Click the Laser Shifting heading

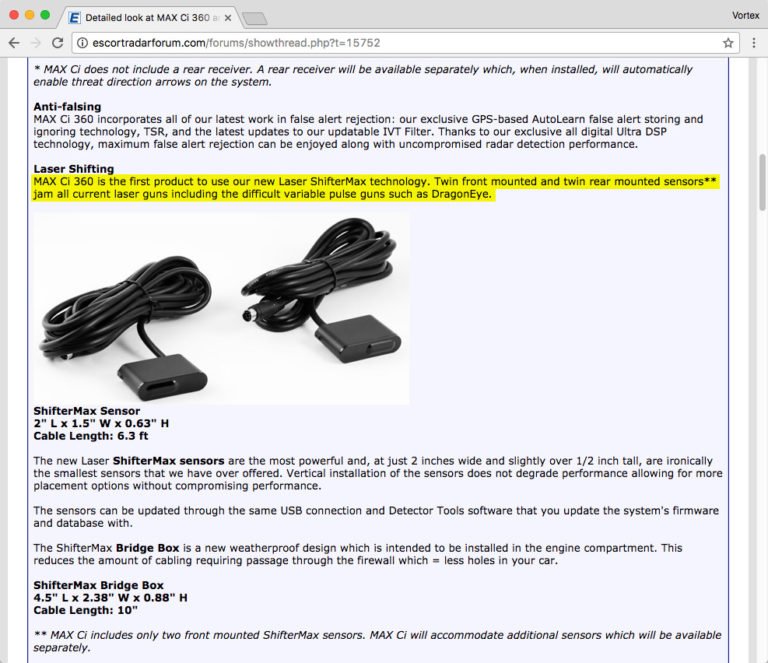(73, 169)
